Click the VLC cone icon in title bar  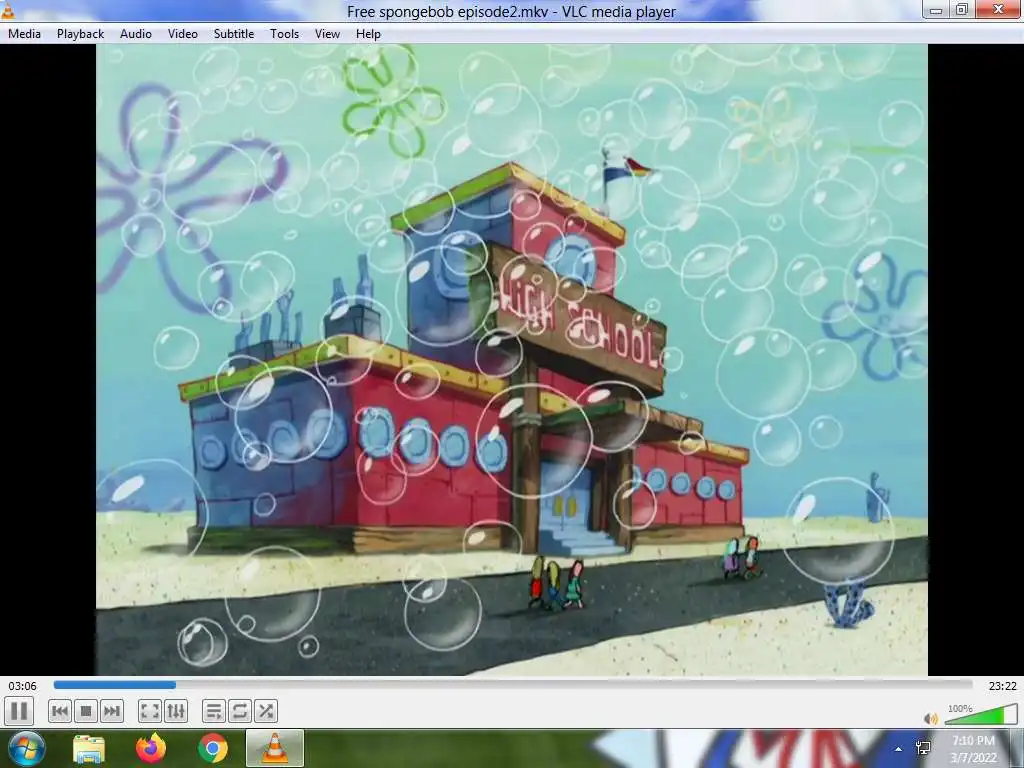(8, 10)
